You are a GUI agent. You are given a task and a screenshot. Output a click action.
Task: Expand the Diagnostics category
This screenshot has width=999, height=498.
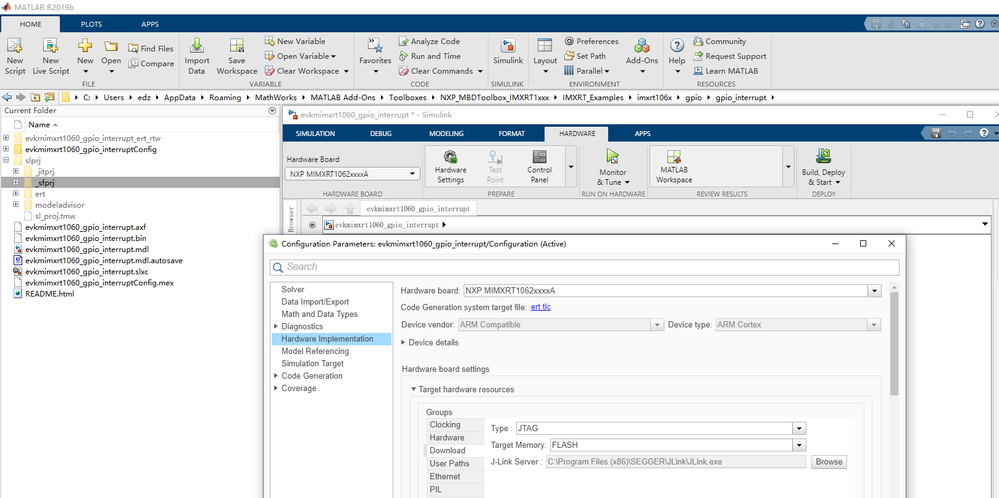click(275, 327)
